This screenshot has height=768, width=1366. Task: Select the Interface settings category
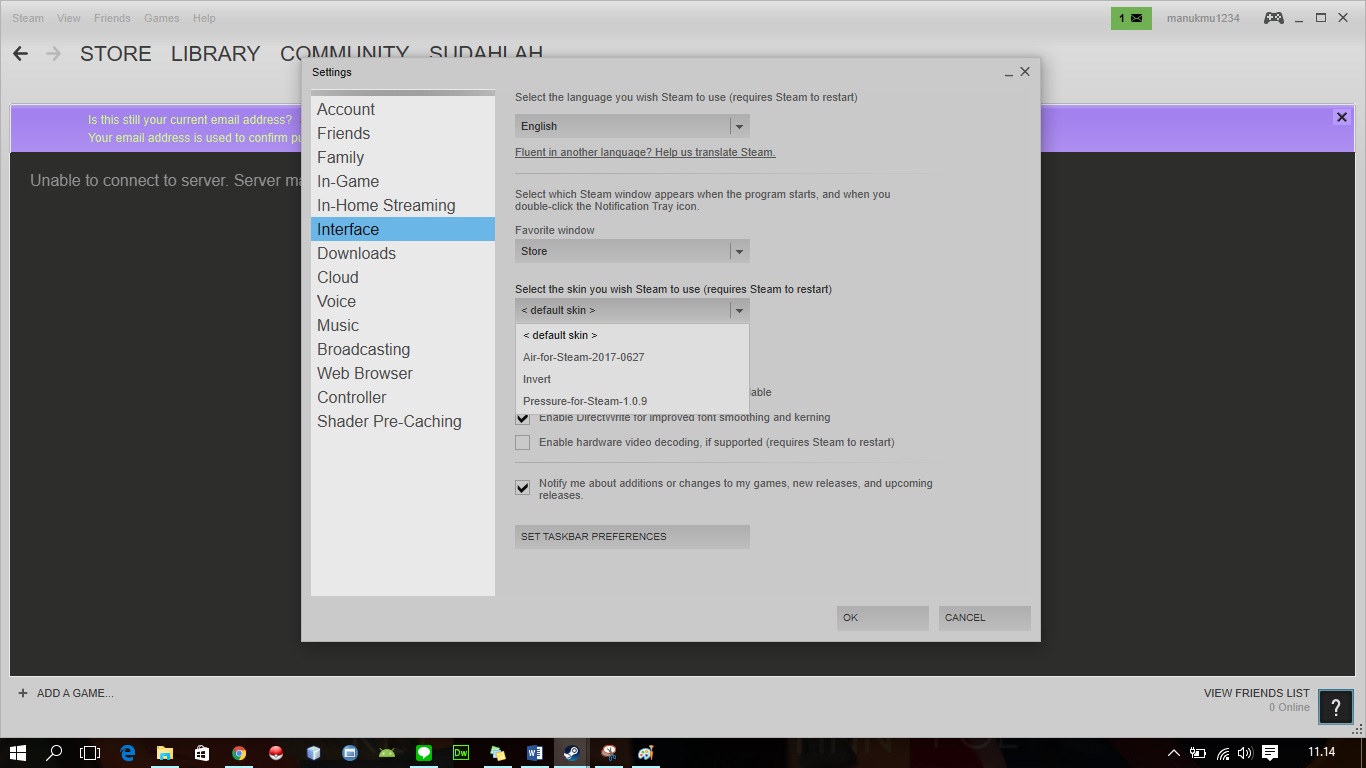[403, 229]
